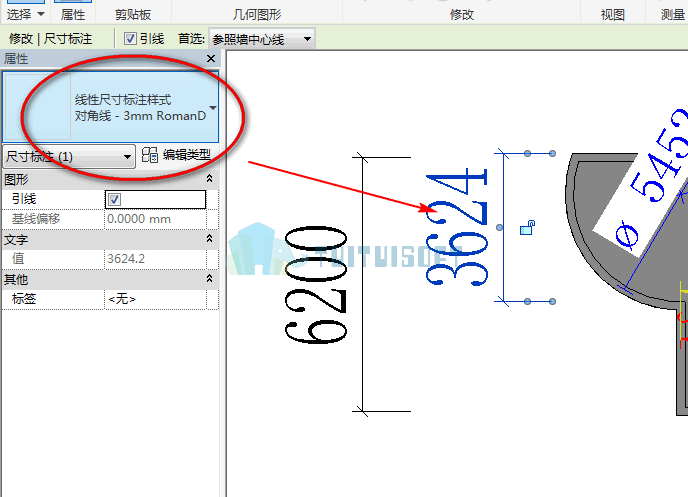Click the dimension lock padlock icon
688x497 pixels.
click(527, 228)
